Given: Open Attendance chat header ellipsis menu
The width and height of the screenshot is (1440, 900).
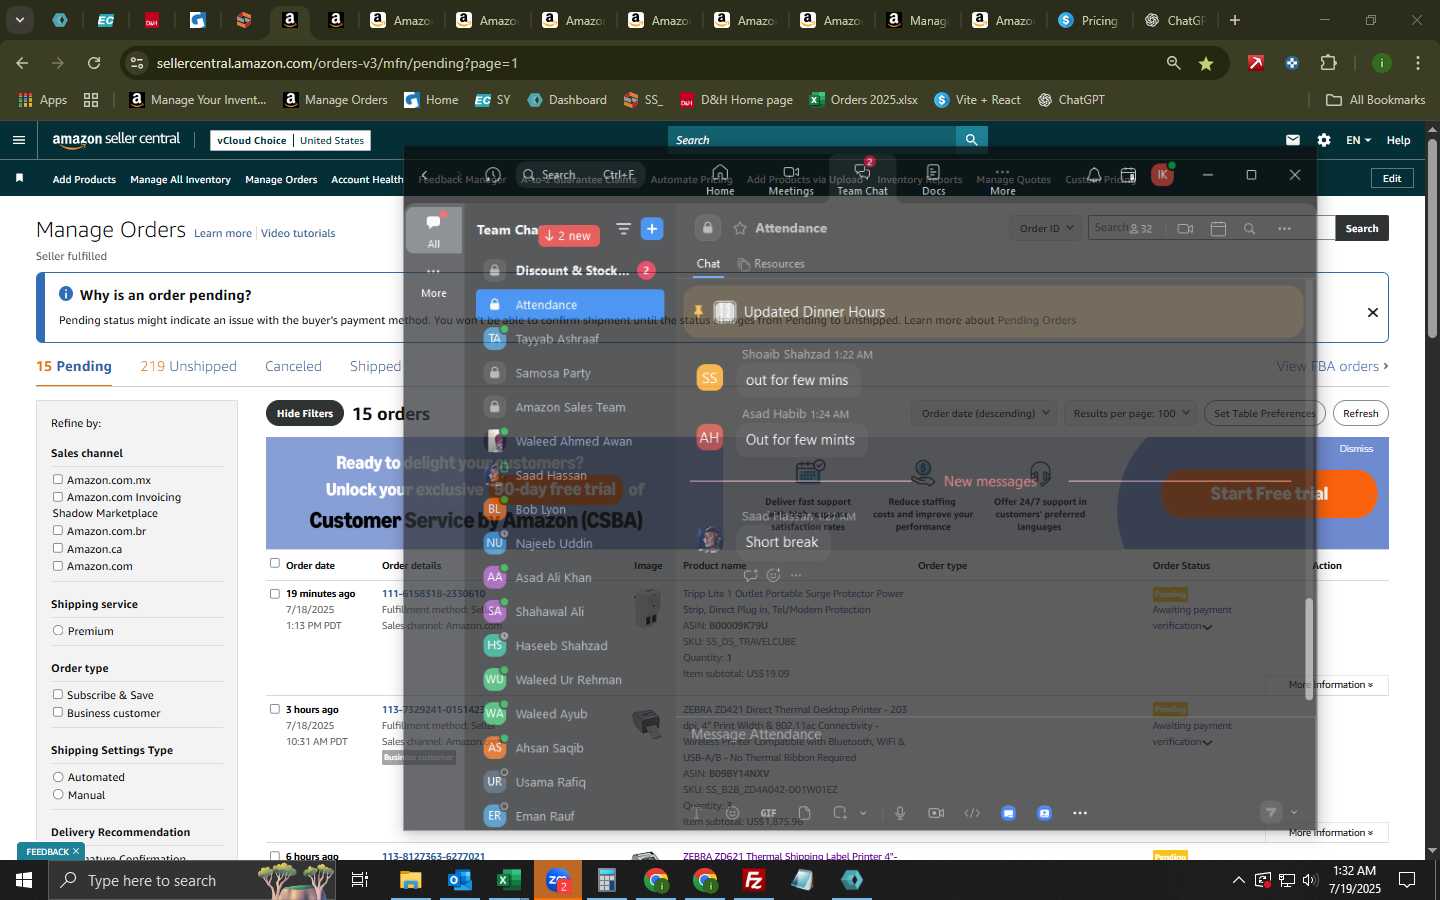Looking at the screenshot, I should tap(1284, 228).
